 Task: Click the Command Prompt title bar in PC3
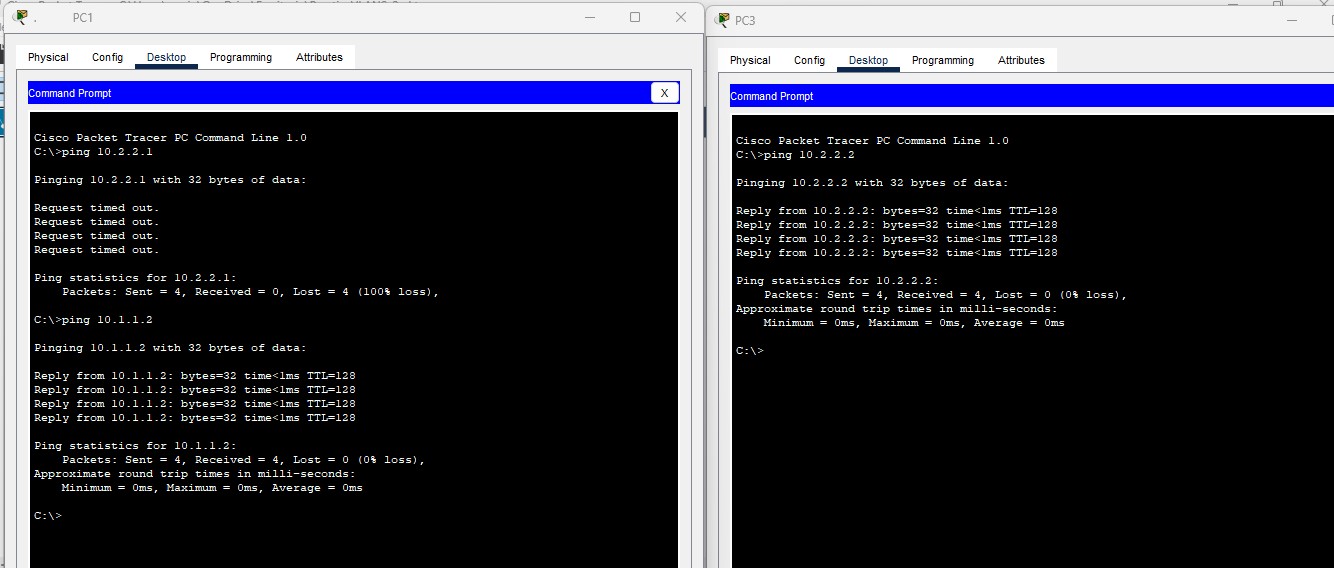pyautogui.click(x=1032, y=96)
